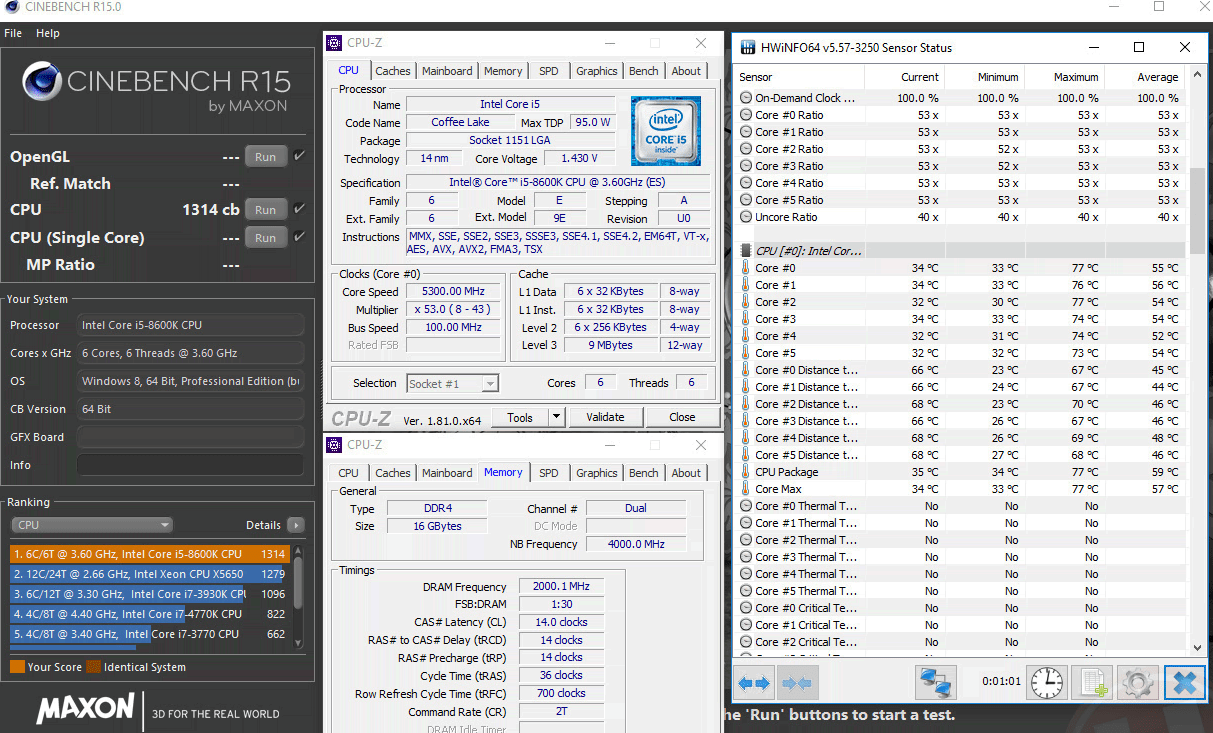Click MAXON logo at bottom of Cinebench
Screen dimensions: 1213x733
[x=85, y=709]
